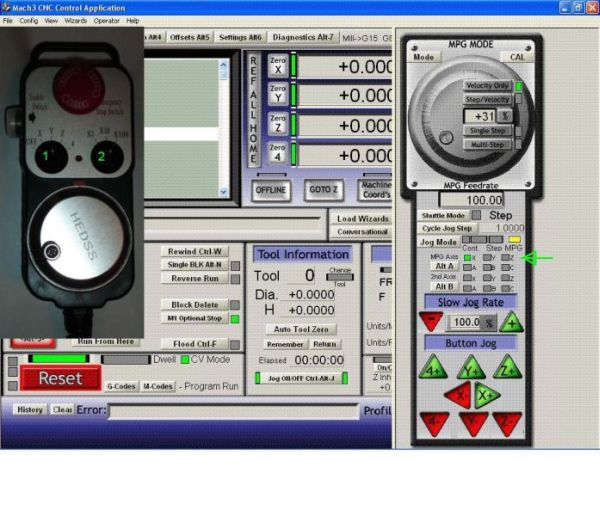Jog X axis positive with green X+ arrow
Image resolution: width=600 pixels, height=516 pixels.
click(487, 395)
